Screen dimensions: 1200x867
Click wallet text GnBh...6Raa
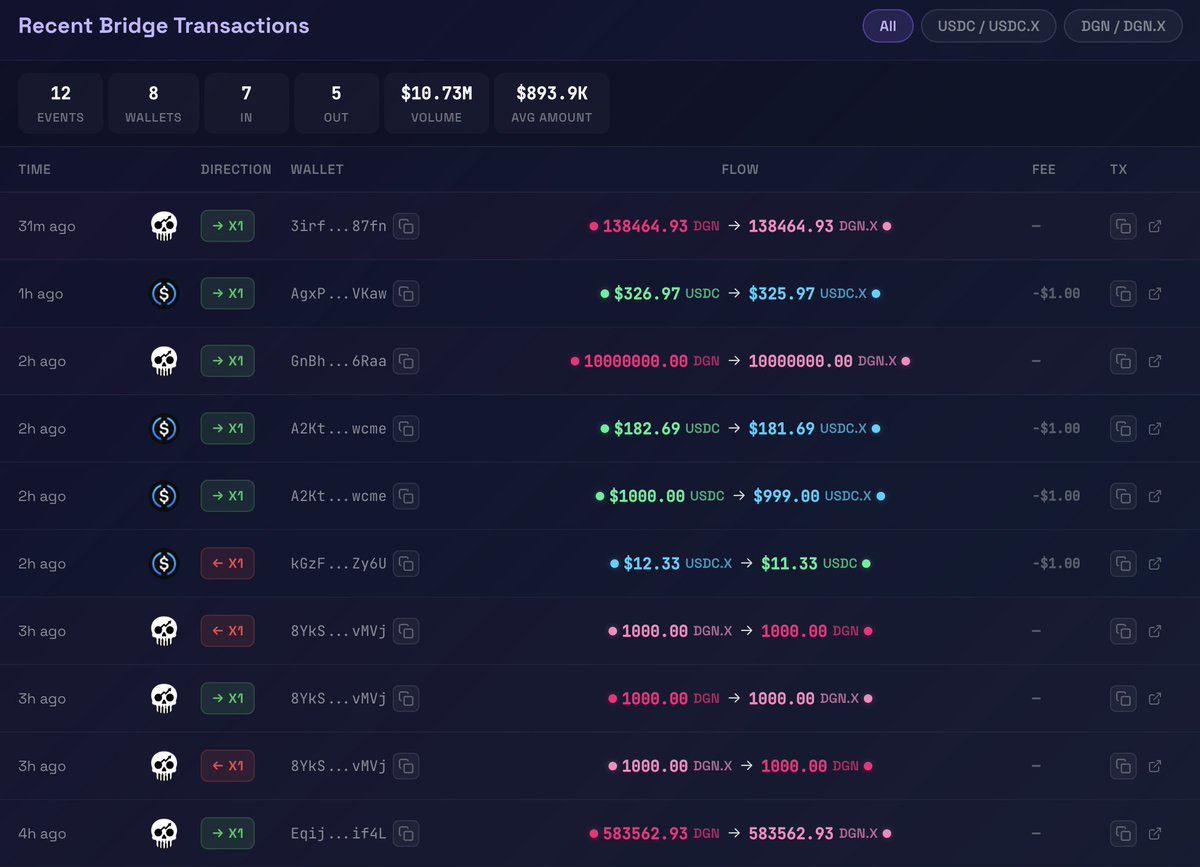click(338, 362)
